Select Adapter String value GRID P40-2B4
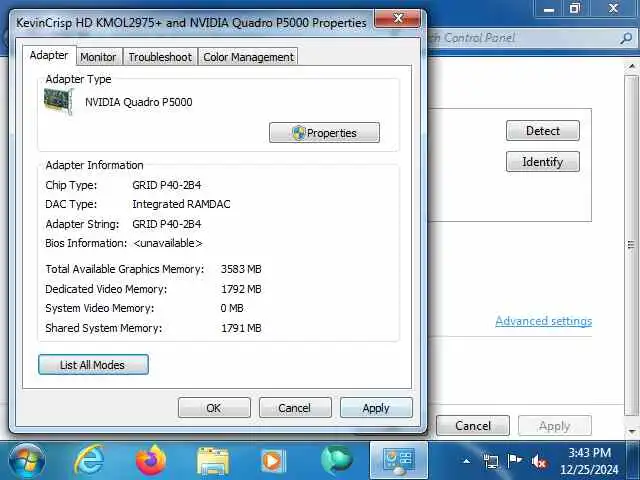The image size is (640, 480). tap(167, 224)
